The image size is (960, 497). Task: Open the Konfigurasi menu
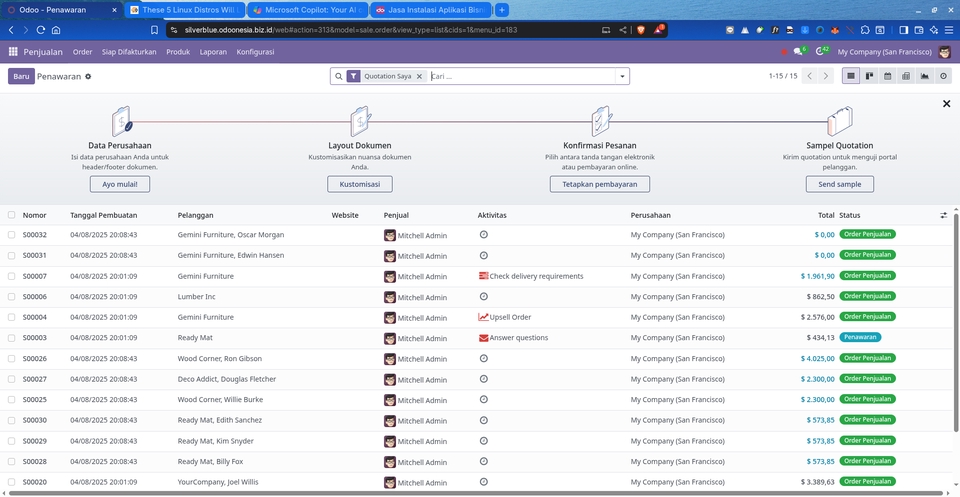click(x=256, y=51)
